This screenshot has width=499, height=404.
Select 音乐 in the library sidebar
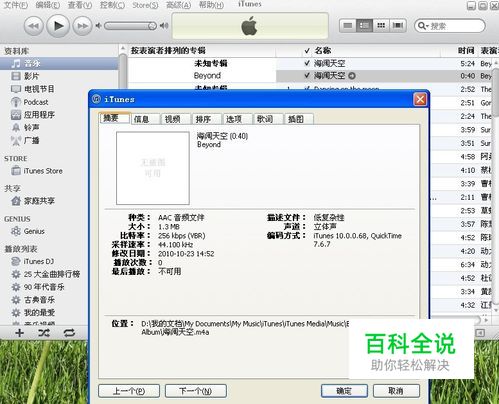[59, 63]
